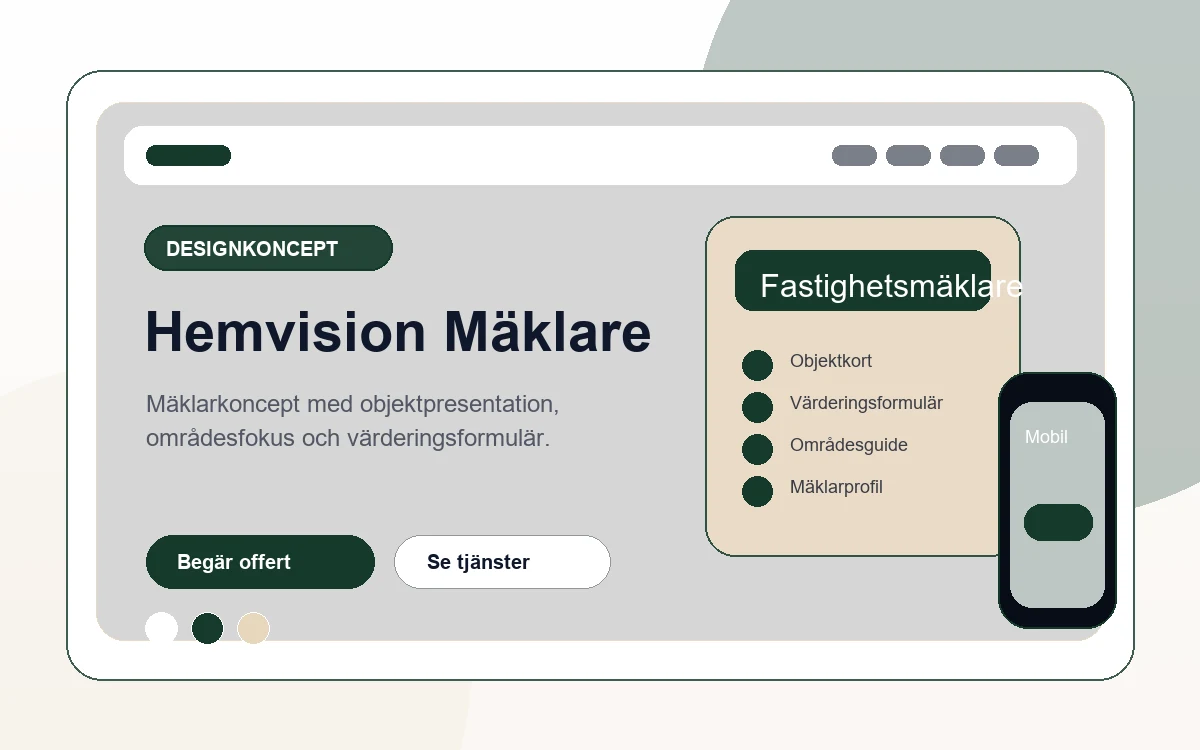This screenshot has height=750, width=1200.
Task: Click the Fastighetsmäklare card header
Action: point(863,281)
